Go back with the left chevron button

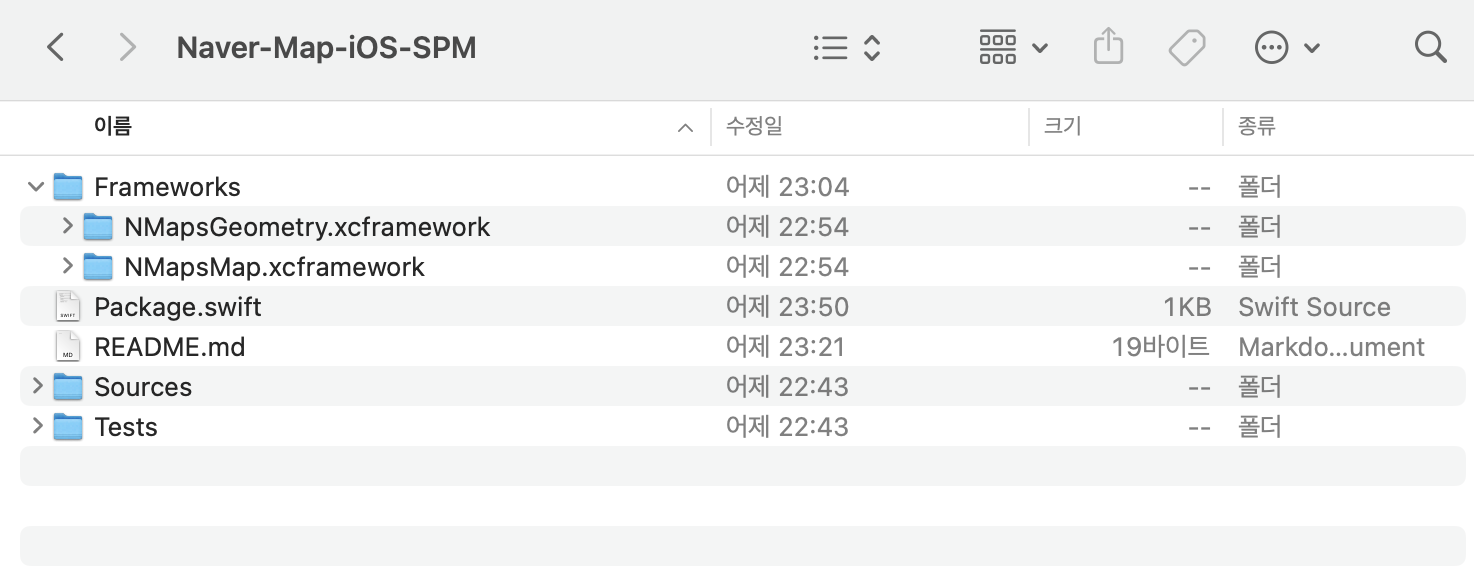tap(56, 47)
